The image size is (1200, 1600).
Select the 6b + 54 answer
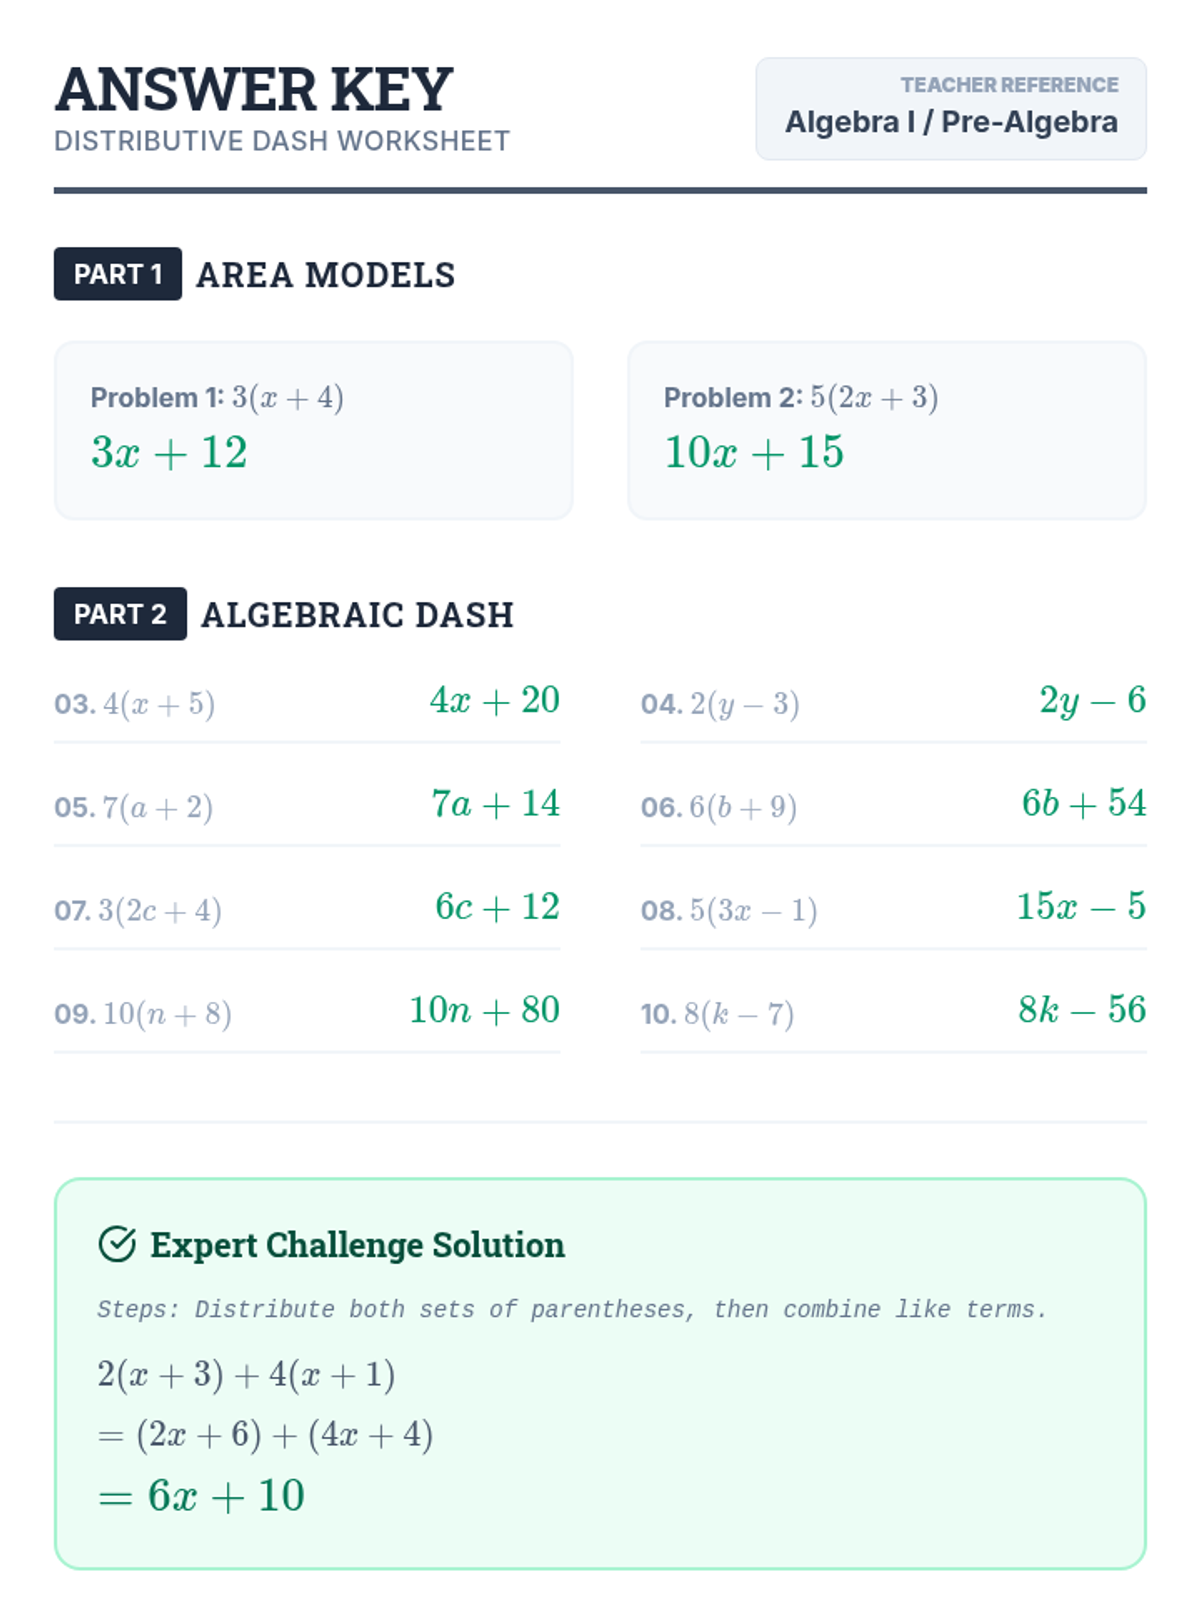1084,803
